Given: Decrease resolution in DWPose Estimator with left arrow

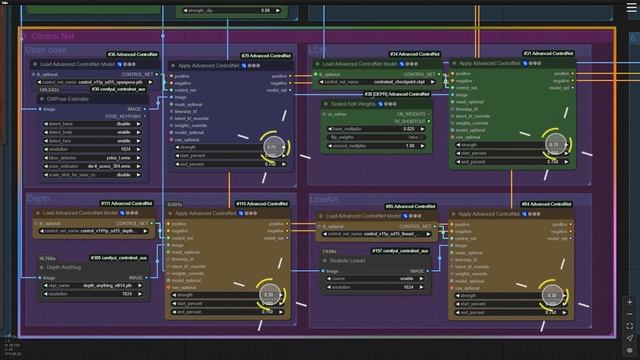Looking at the screenshot, I should coord(46,149).
